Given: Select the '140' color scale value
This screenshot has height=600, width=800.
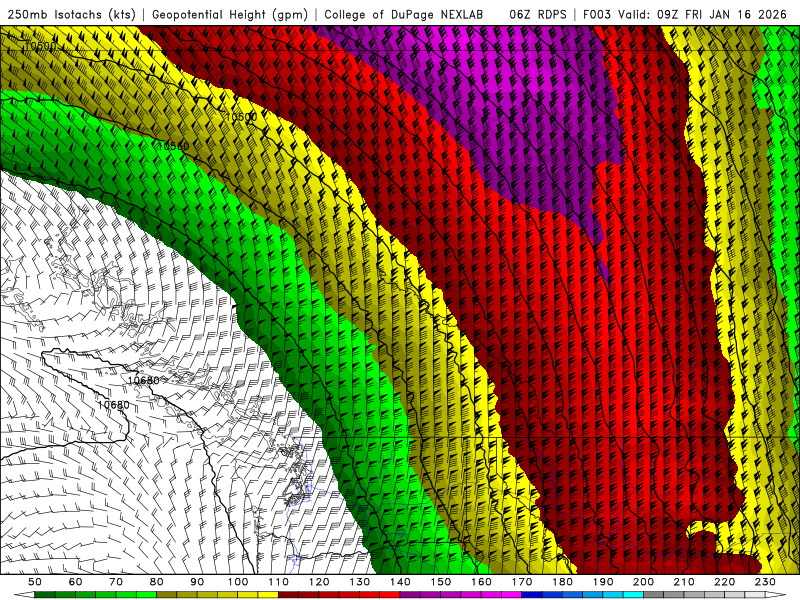Looking at the screenshot, I should click(x=400, y=582).
